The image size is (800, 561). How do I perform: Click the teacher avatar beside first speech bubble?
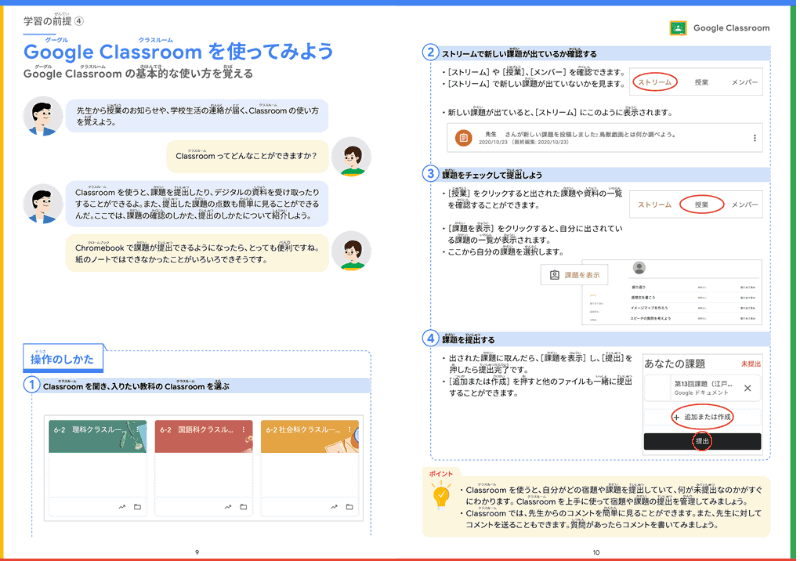point(43,116)
